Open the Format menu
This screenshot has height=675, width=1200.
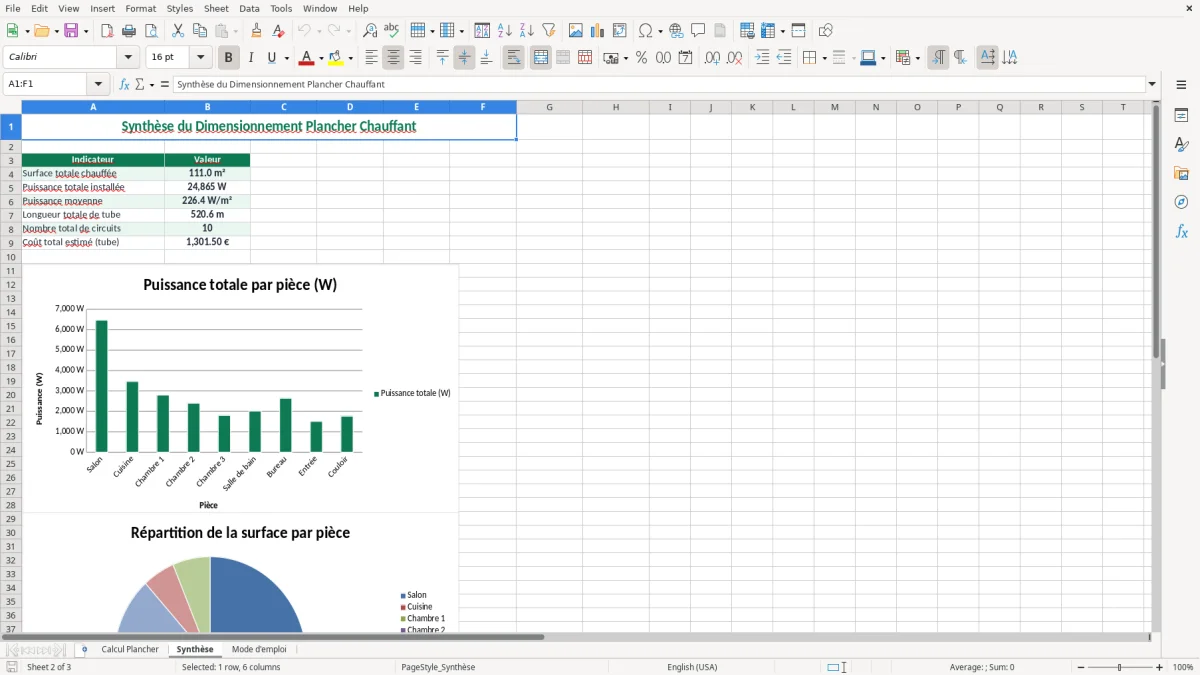(x=140, y=8)
